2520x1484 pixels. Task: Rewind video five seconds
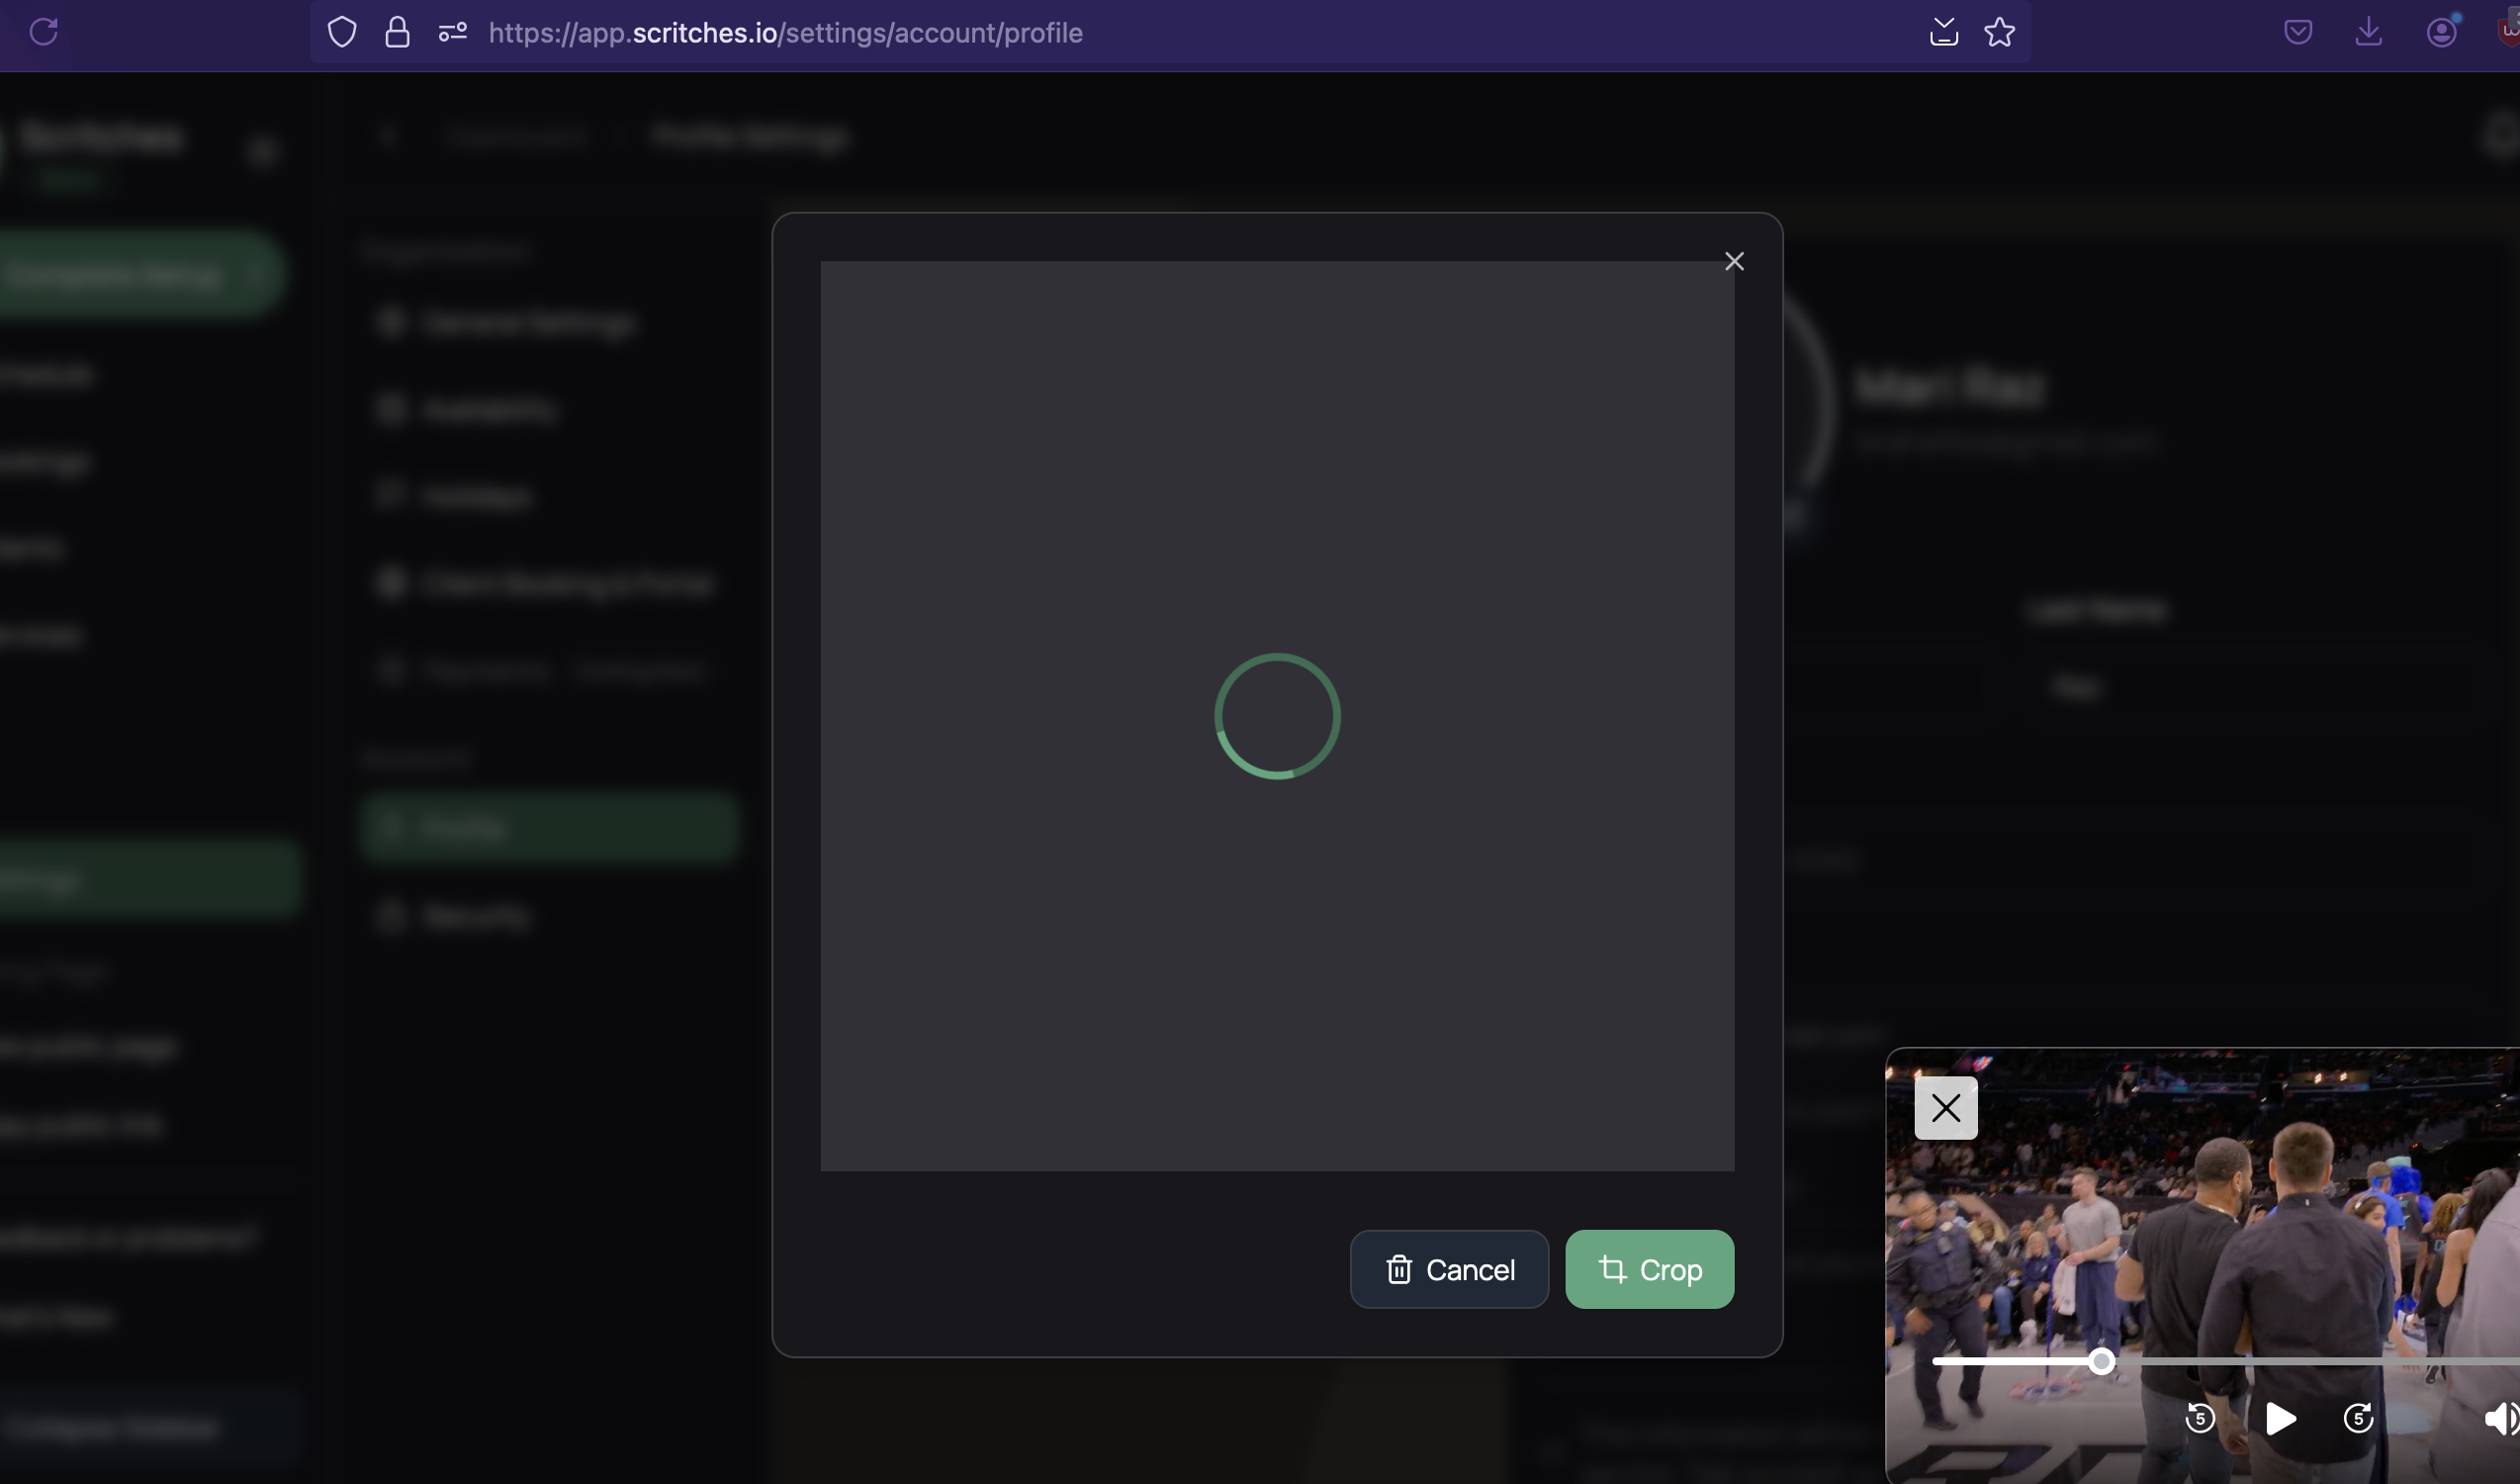pyautogui.click(x=2200, y=1418)
